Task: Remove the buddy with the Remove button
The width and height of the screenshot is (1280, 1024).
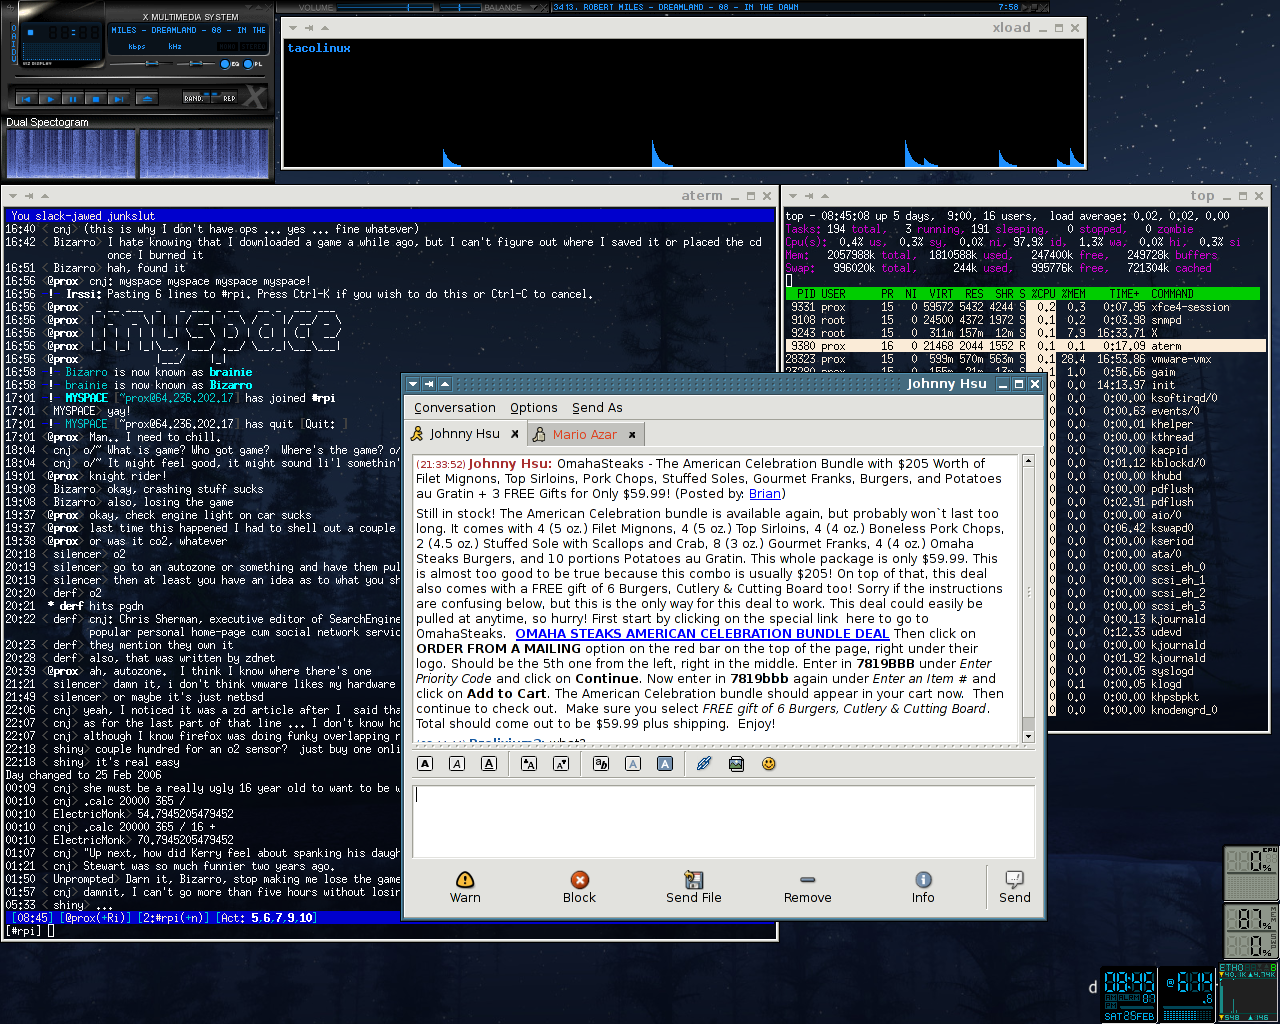Action: pyautogui.click(x=807, y=887)
